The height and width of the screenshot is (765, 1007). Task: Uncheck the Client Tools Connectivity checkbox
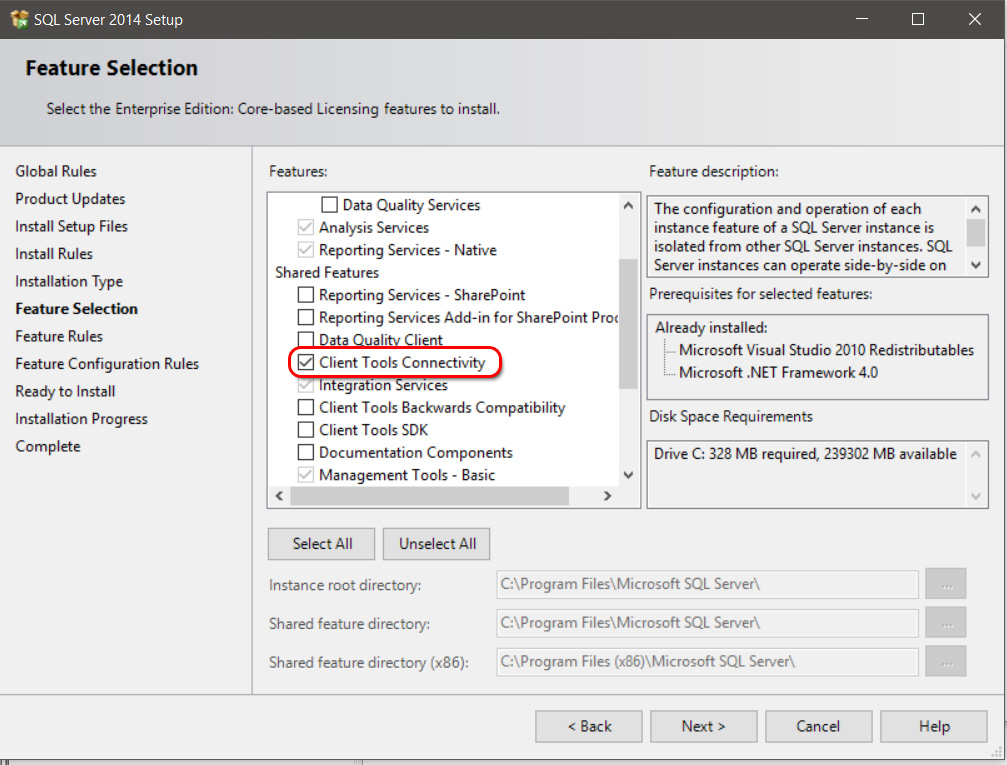(x=306, y=362)
